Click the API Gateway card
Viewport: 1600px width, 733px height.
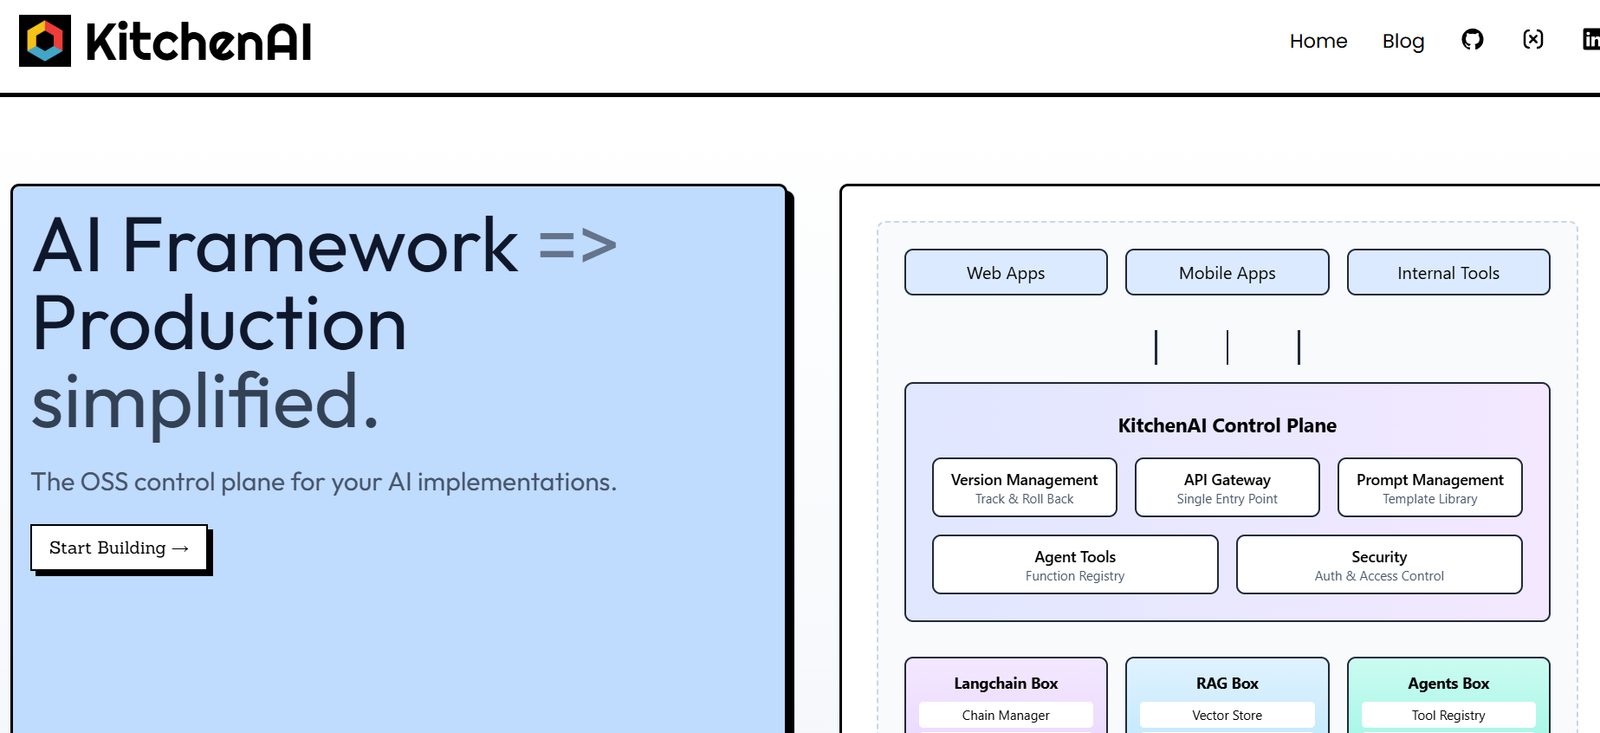pos(1227,488)
